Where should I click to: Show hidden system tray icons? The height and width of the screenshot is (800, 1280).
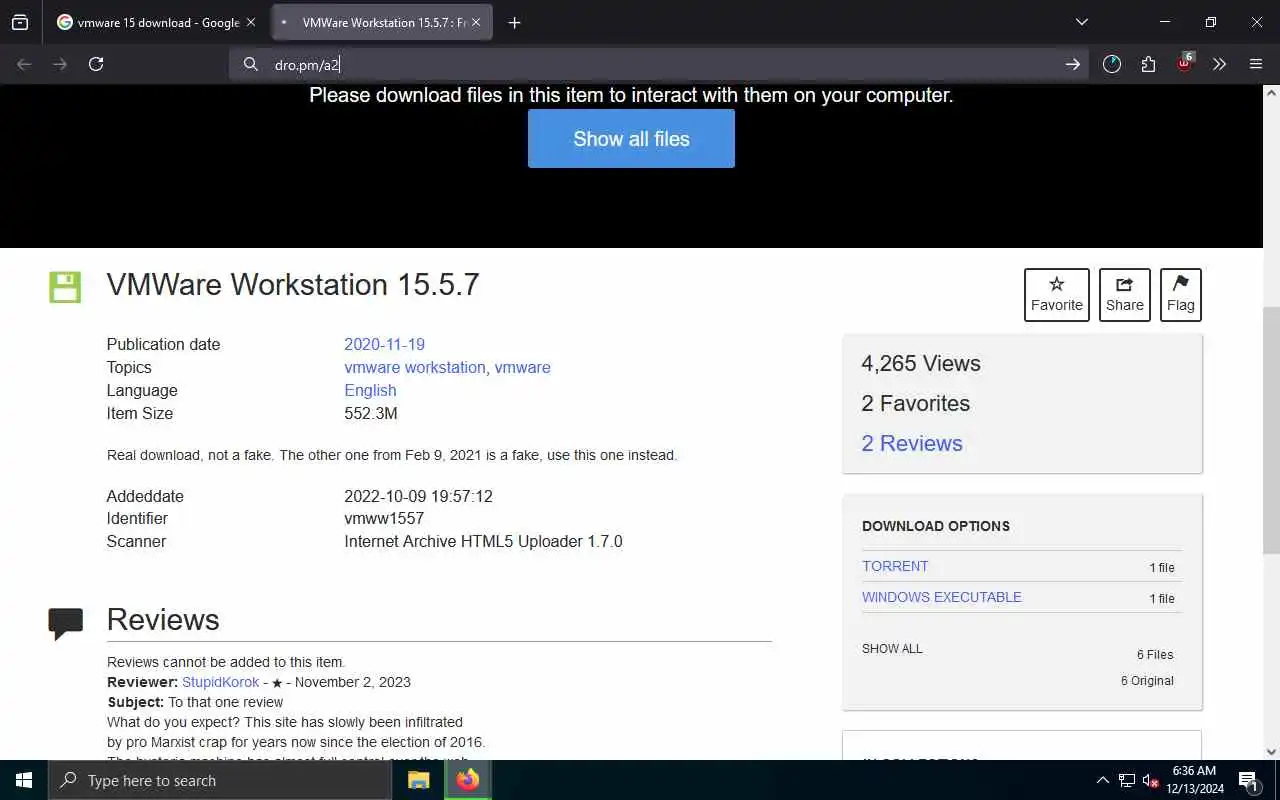pos(1103,780)
